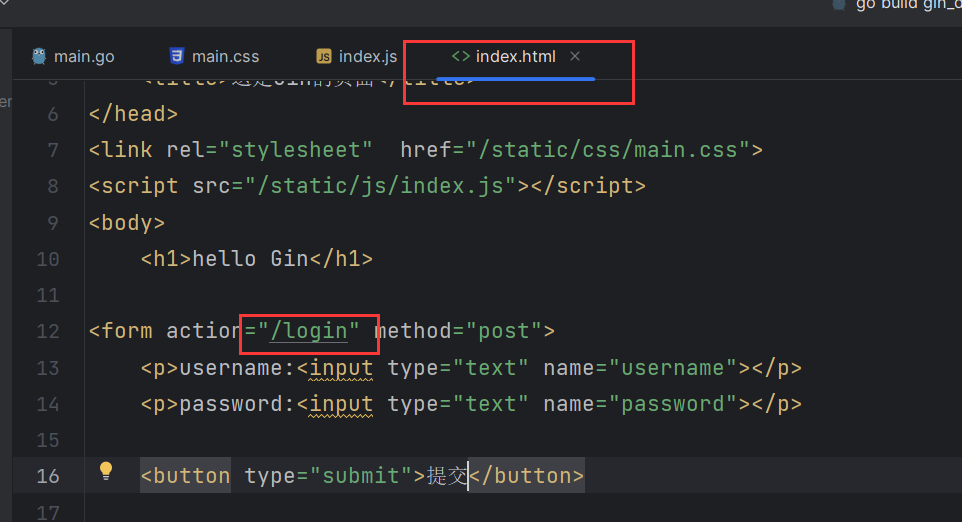Click line number 12 in the gutter
The image size is (962, 522).
coord(48,331)
